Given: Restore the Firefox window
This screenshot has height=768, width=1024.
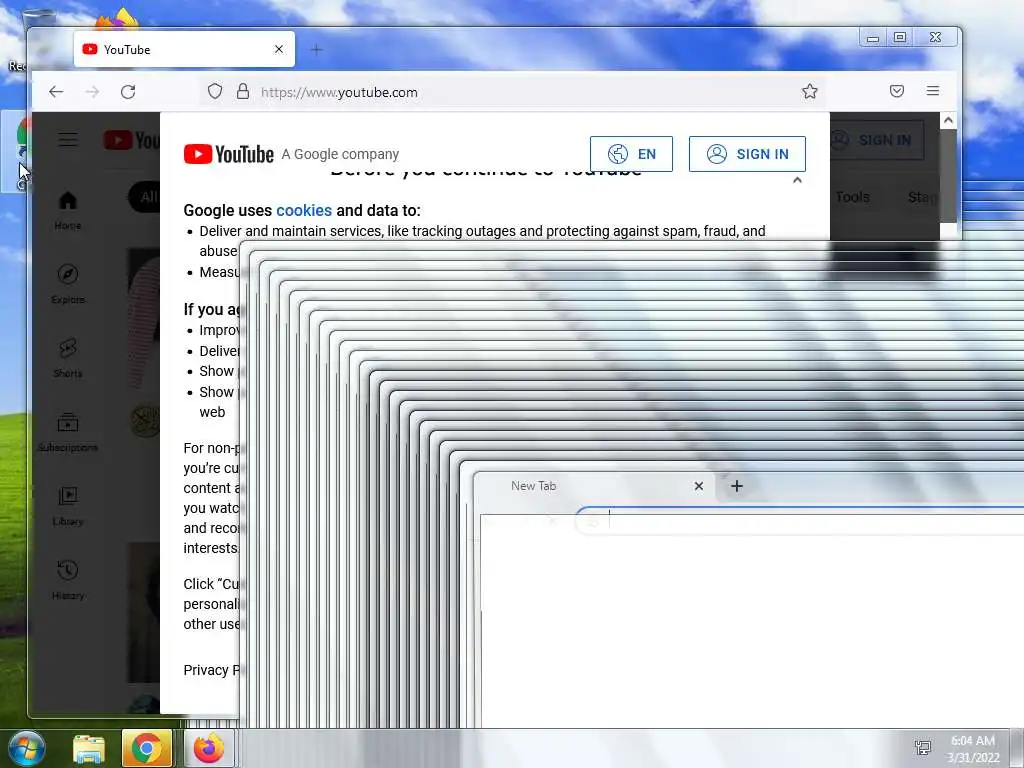Looking at the screenshot, I should (900, 37).
